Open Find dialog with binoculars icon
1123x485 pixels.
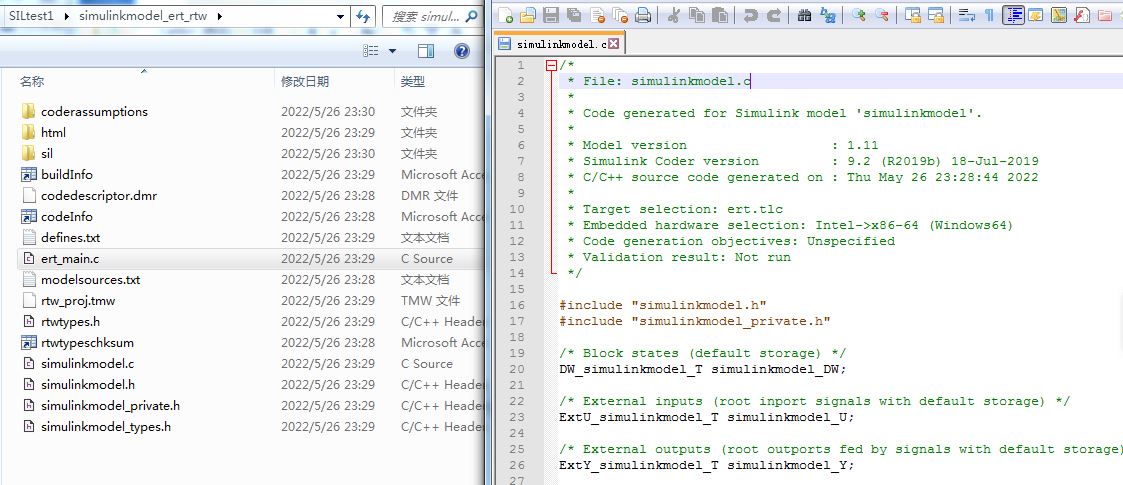[804, 14]
